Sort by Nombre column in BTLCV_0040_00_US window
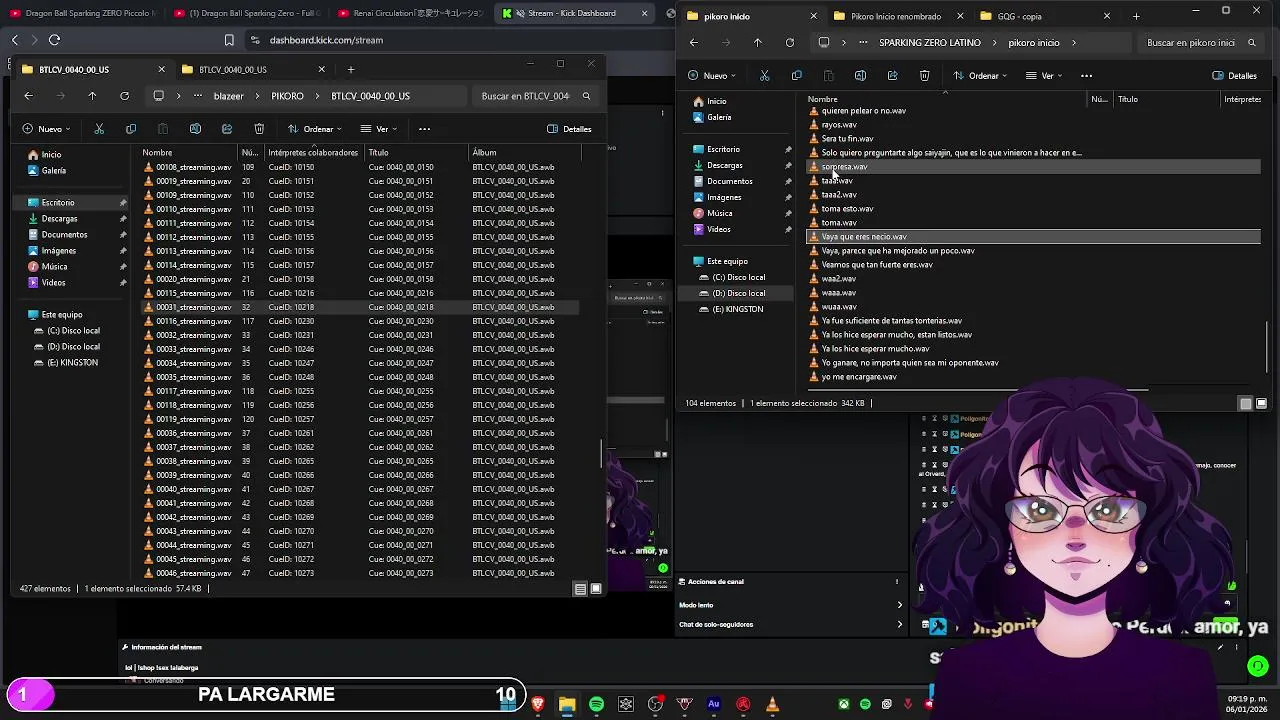Screen dimensions: 1280x720 [x=157, y=153]
